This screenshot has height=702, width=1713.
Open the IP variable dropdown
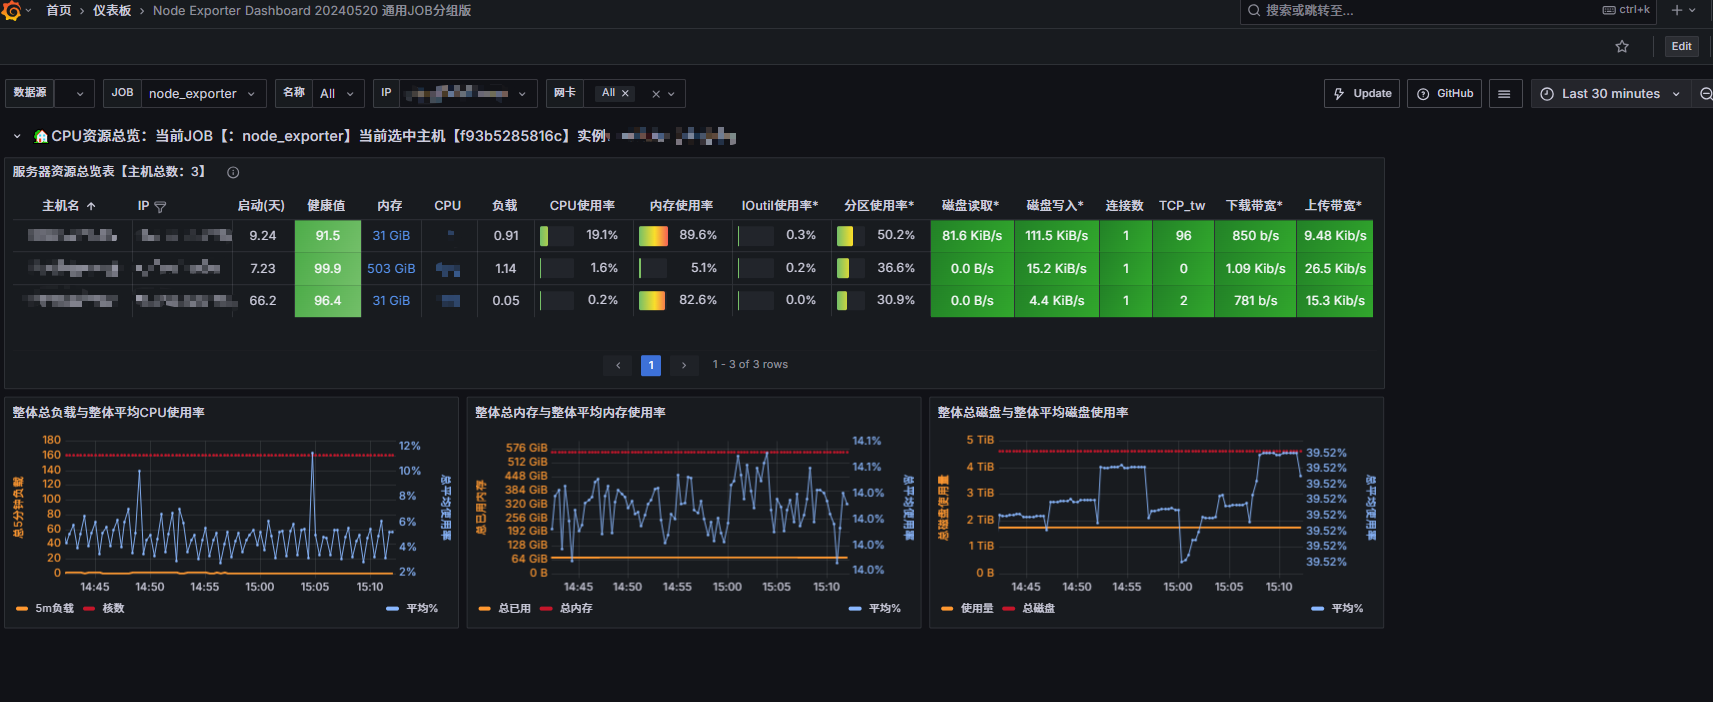pyautogui.click(x=468, y=93)
